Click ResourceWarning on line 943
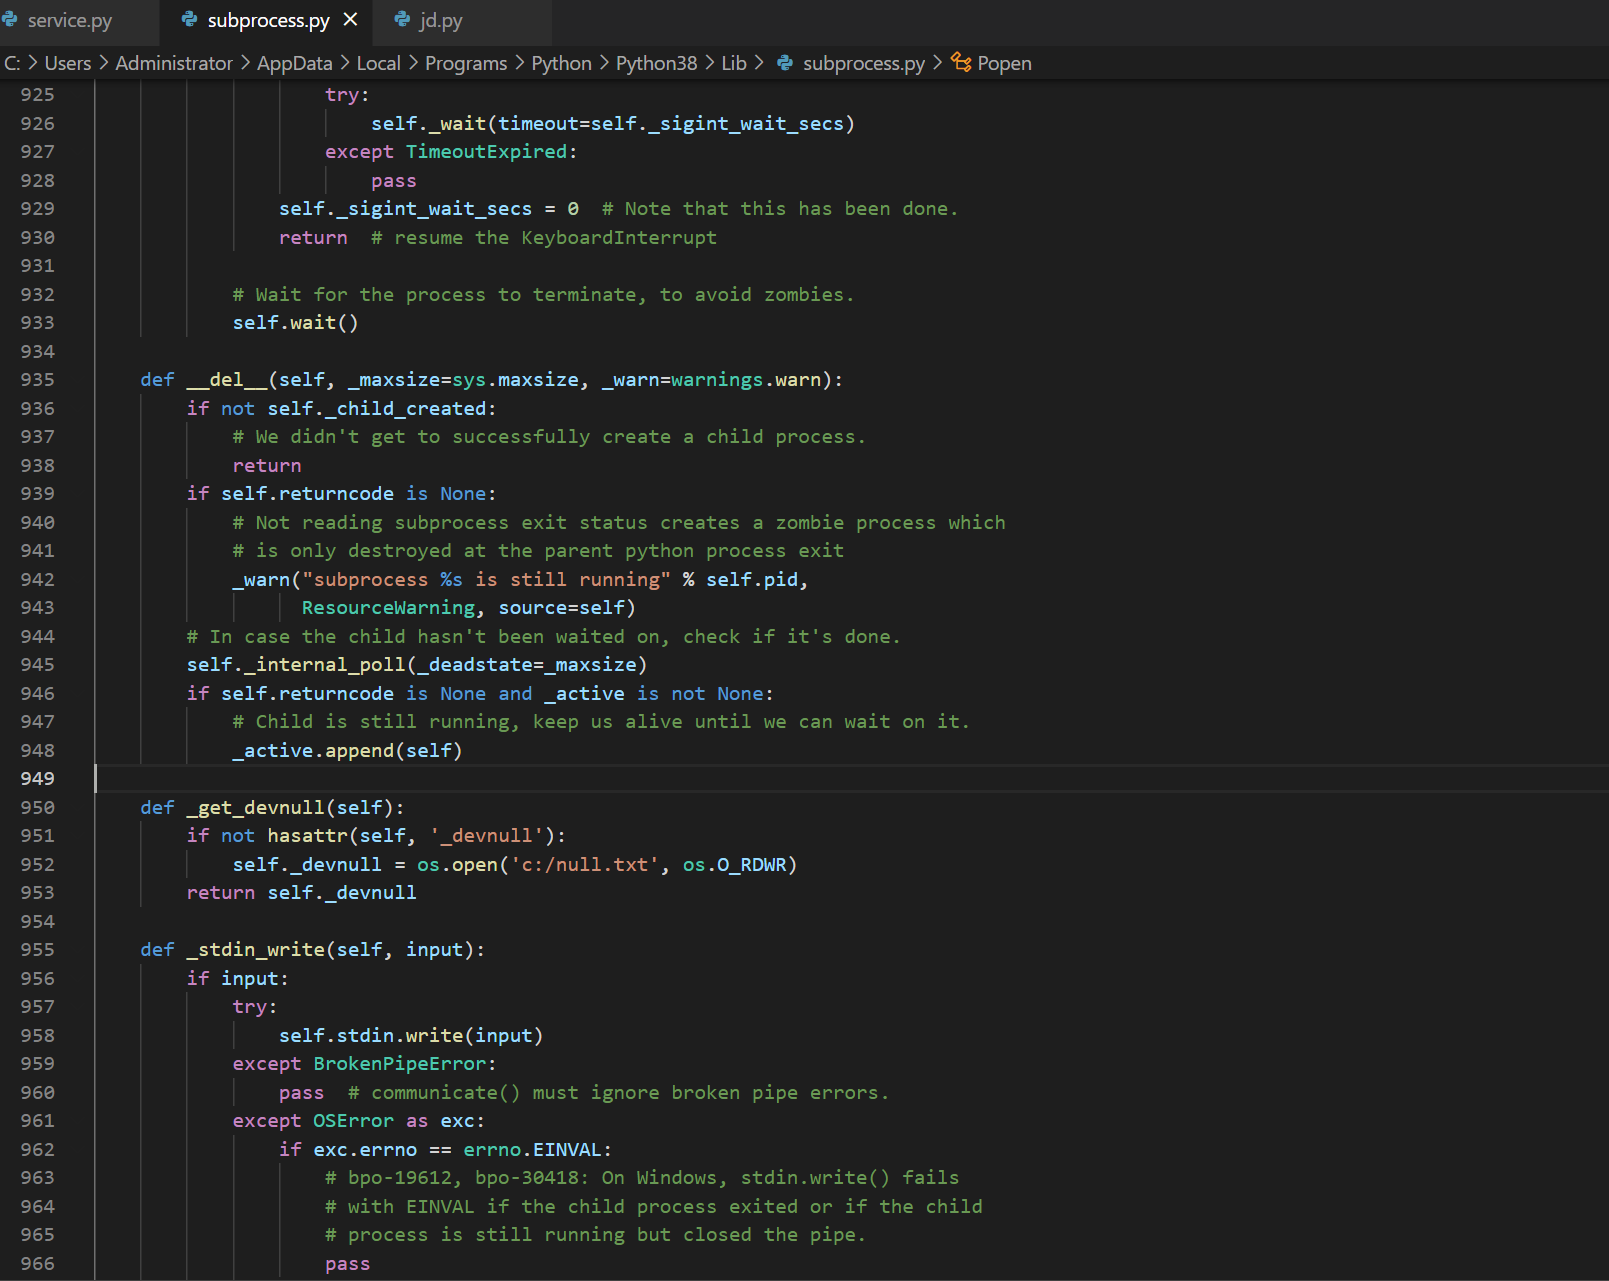Viewport: 1609px width, 1281px height. point(388,608)
